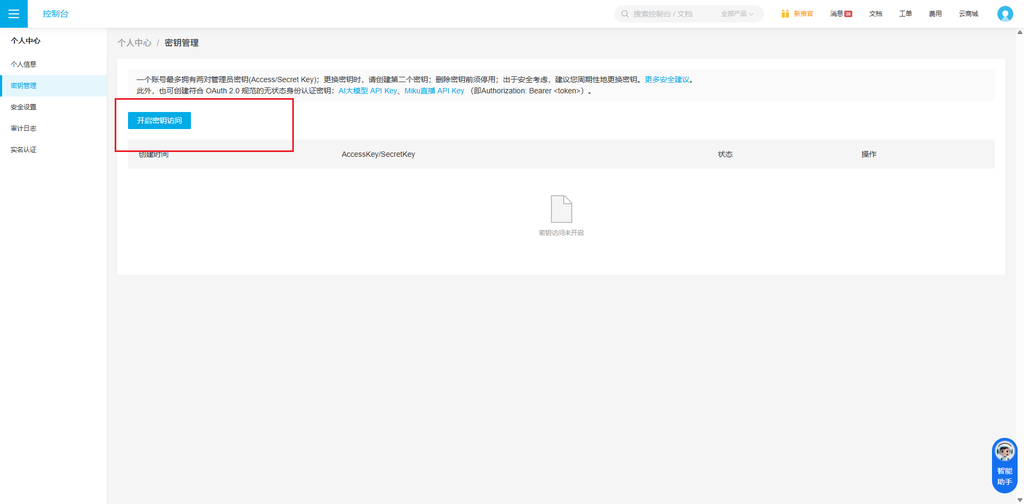Open the Miku直播 API Key link
Screen dimensions: 1024x504
point(434,91)
